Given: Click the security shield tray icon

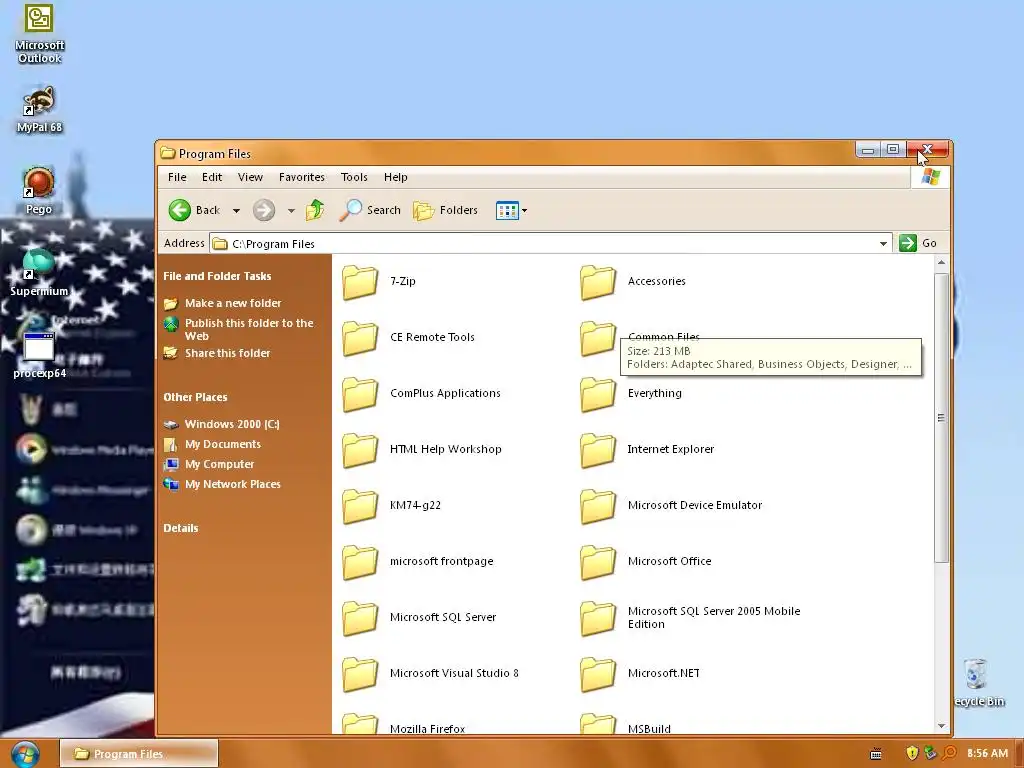Looking at the screenshot, I should [x=912, y=753].
